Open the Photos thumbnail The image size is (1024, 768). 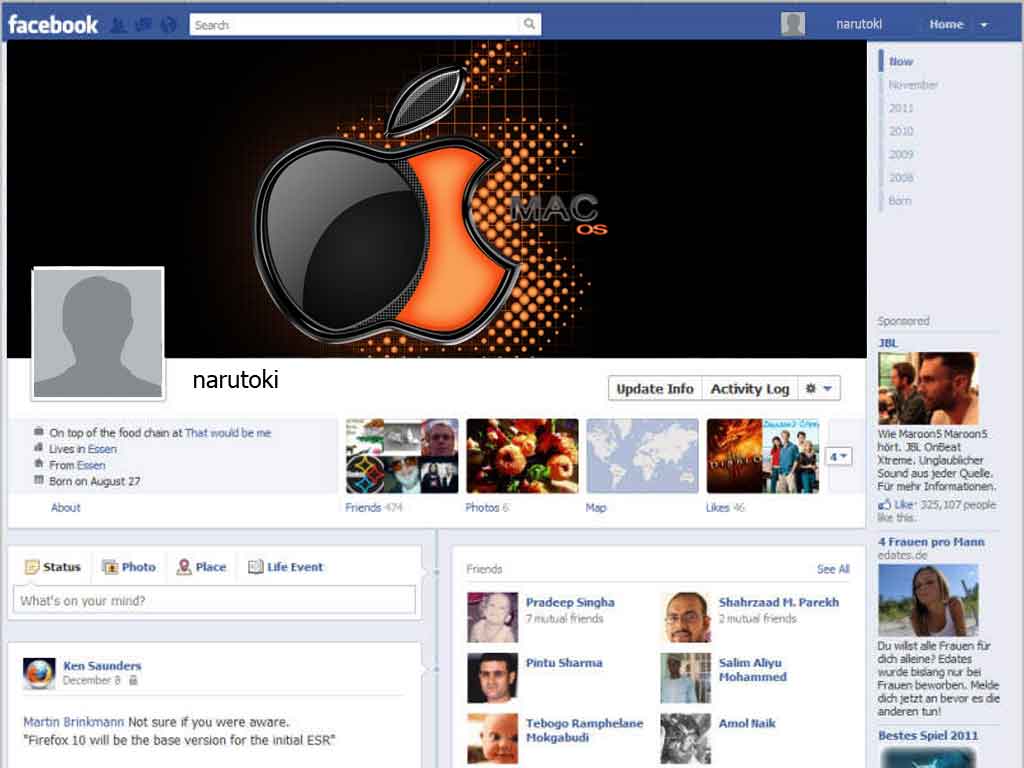click(522, 456)
